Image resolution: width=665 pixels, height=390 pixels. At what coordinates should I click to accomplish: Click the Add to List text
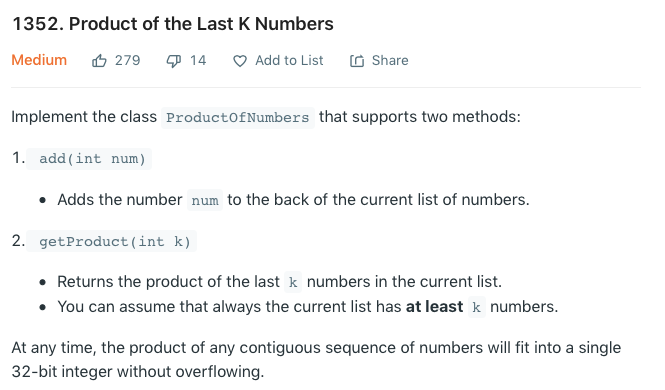[x=289, y=61]
